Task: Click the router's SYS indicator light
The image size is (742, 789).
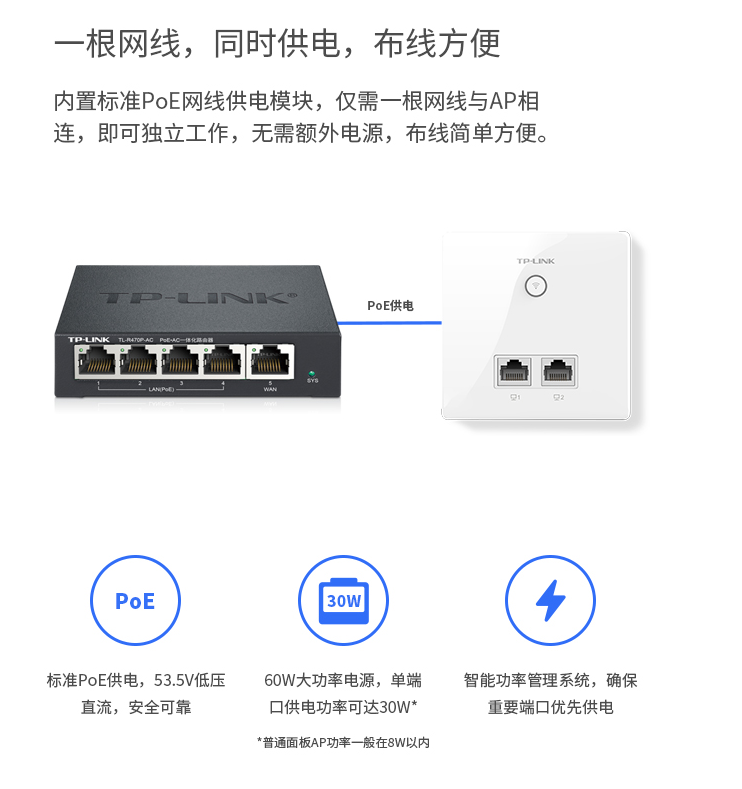Action: point(312,373)
